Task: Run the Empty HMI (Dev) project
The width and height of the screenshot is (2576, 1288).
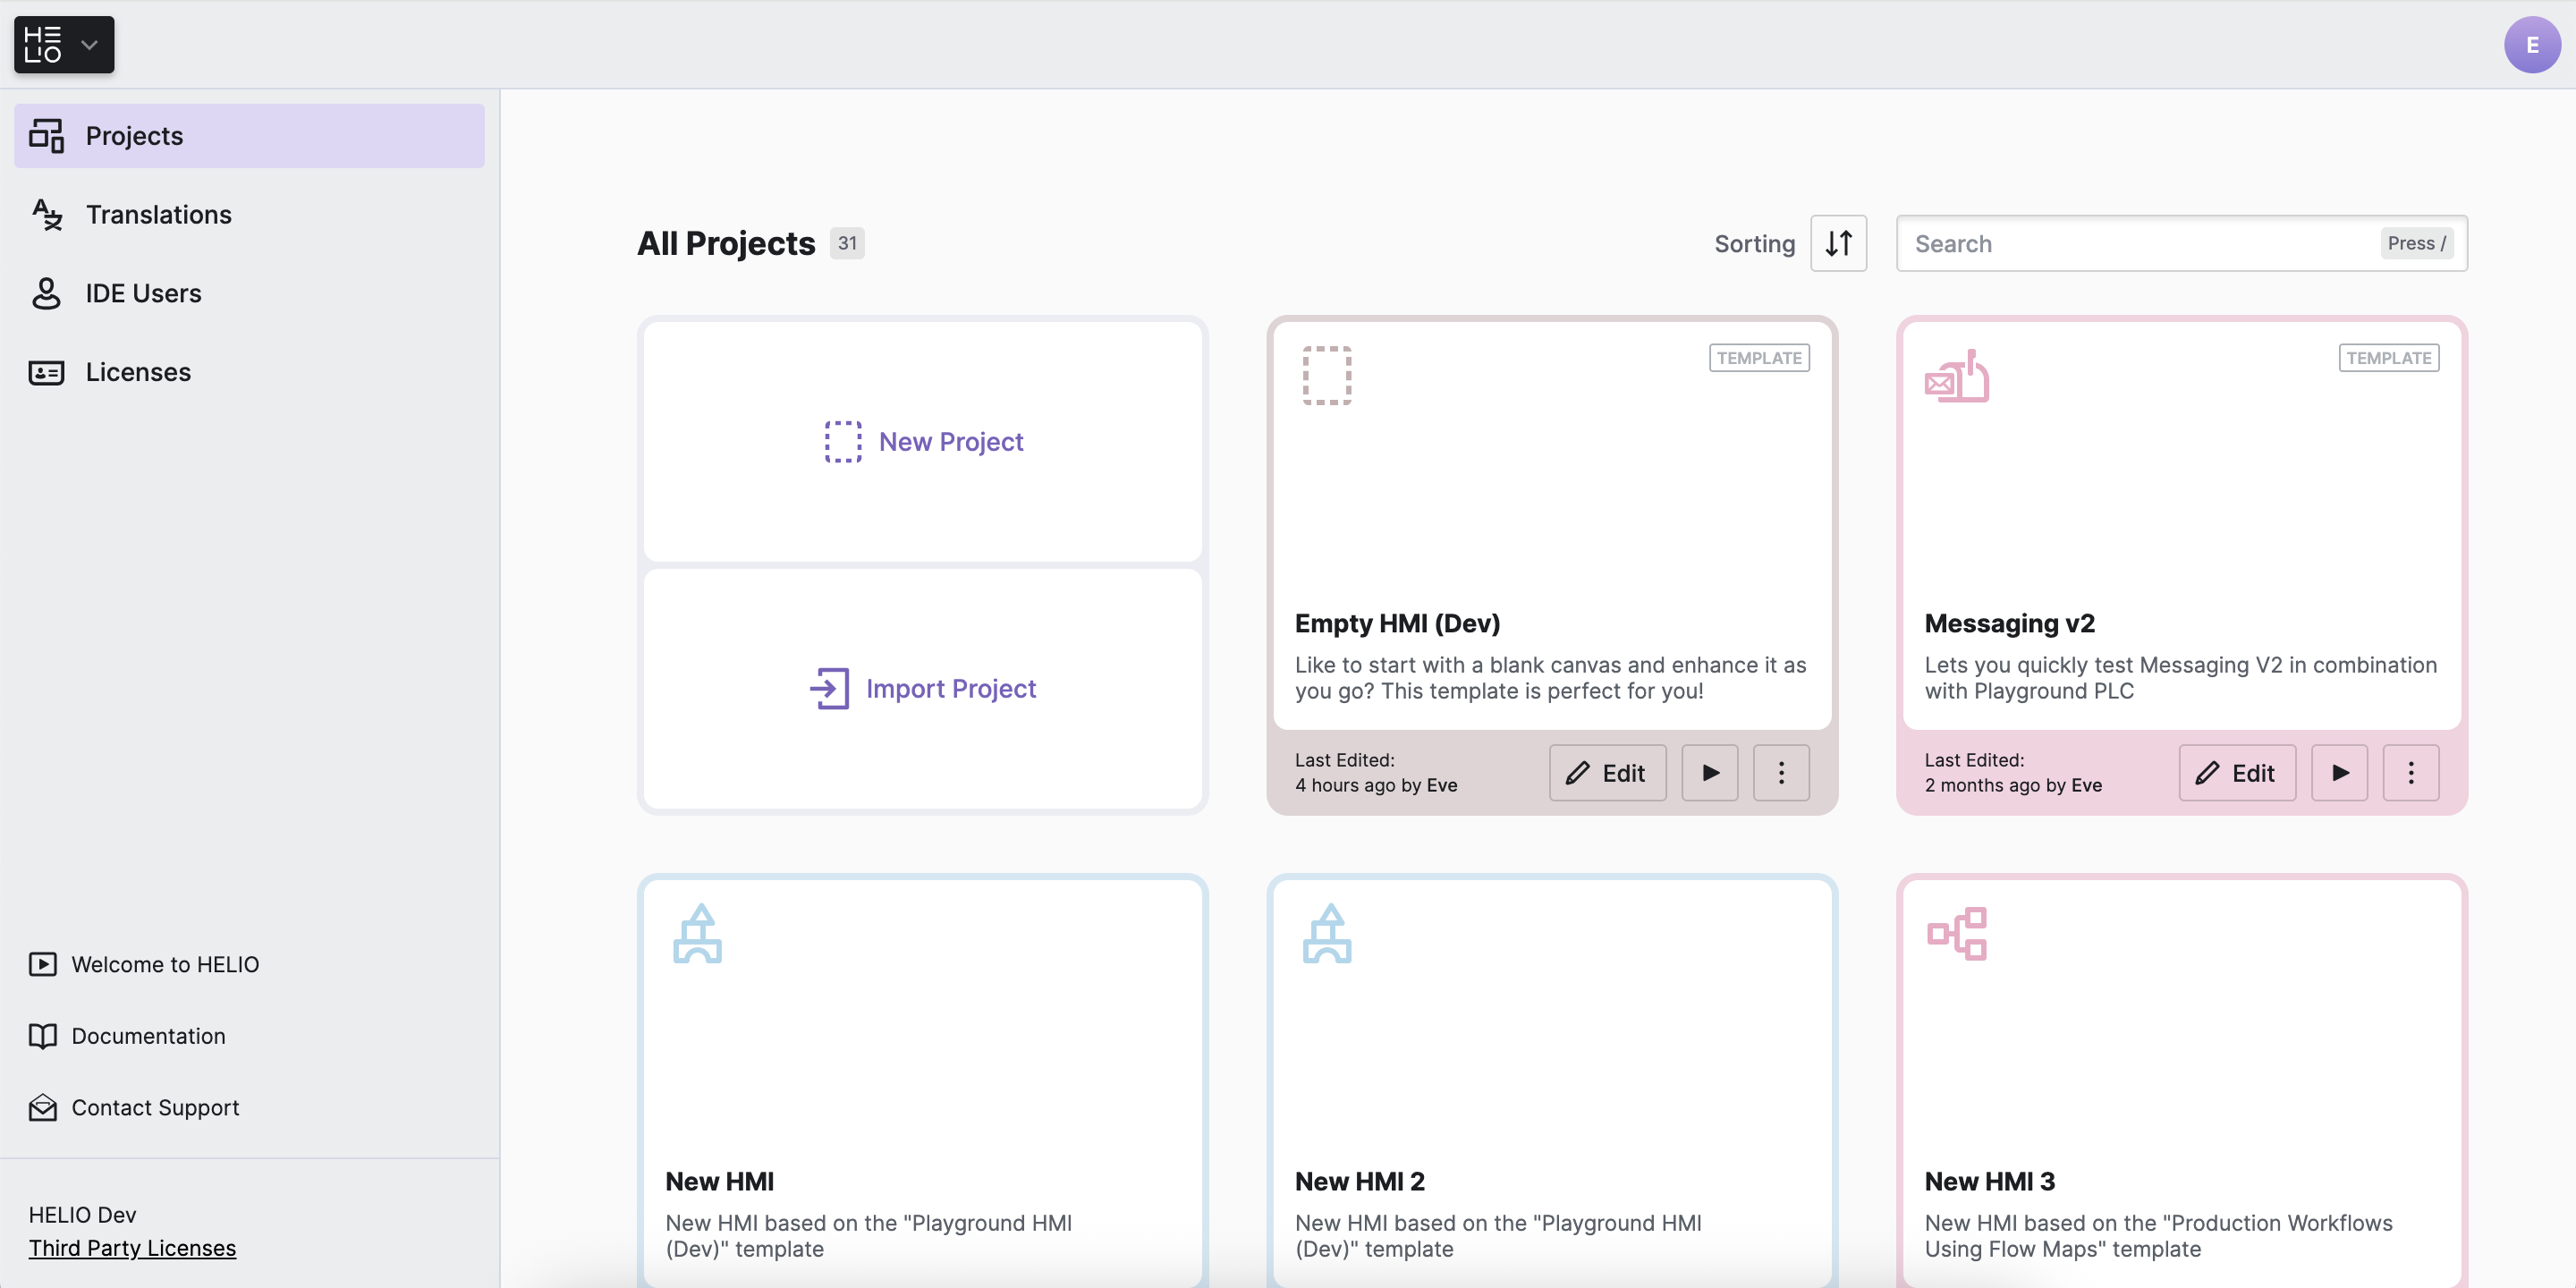Action: (x=1709, y=773)
